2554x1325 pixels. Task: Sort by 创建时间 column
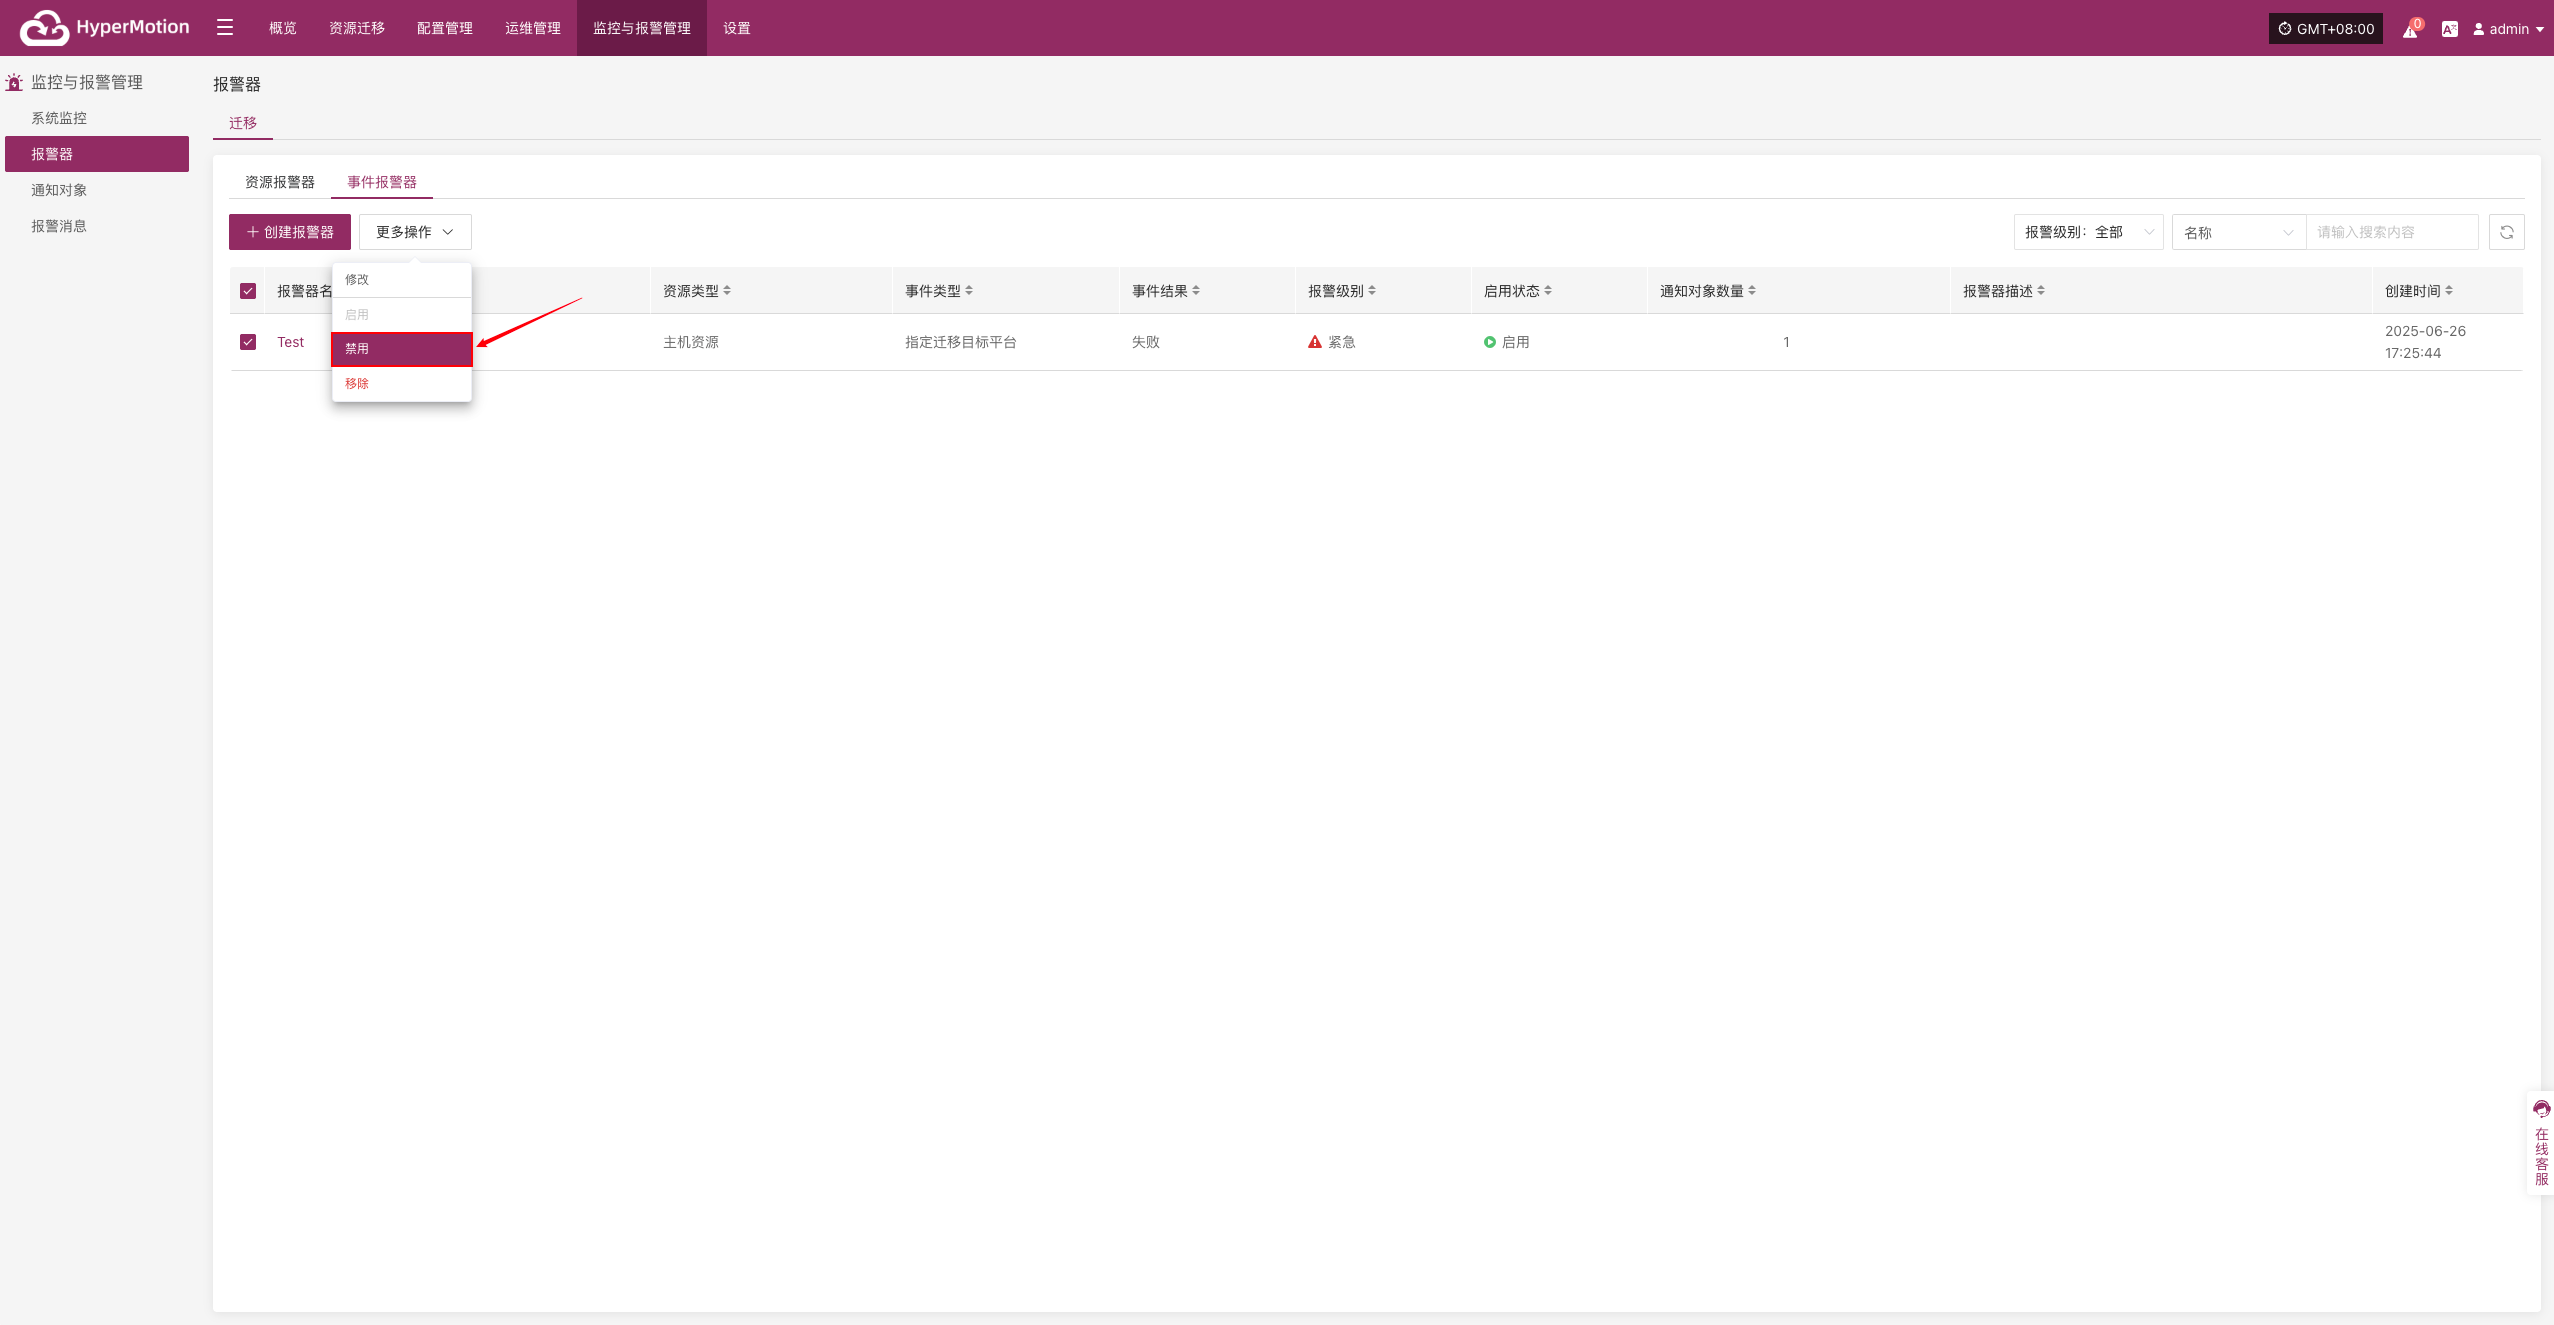(x=2449, y=291)
